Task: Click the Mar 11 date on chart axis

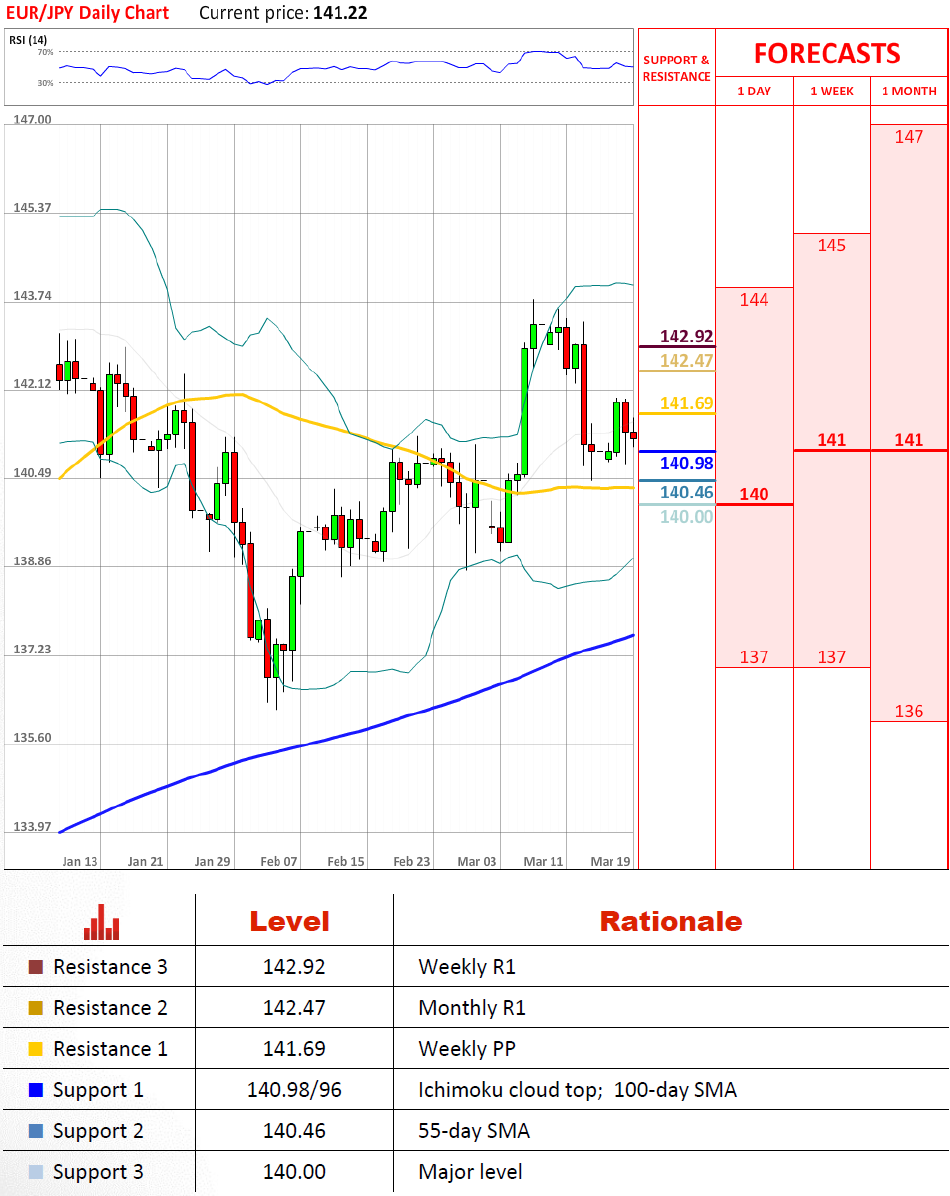Action: (x=543, y=861)
